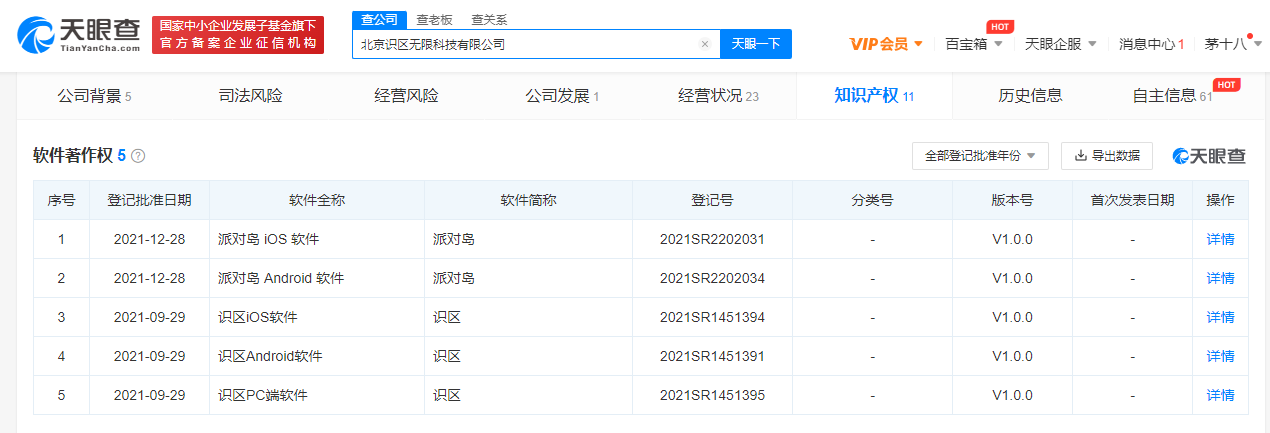Switch to the 查老板 search tab

point(434,19)
